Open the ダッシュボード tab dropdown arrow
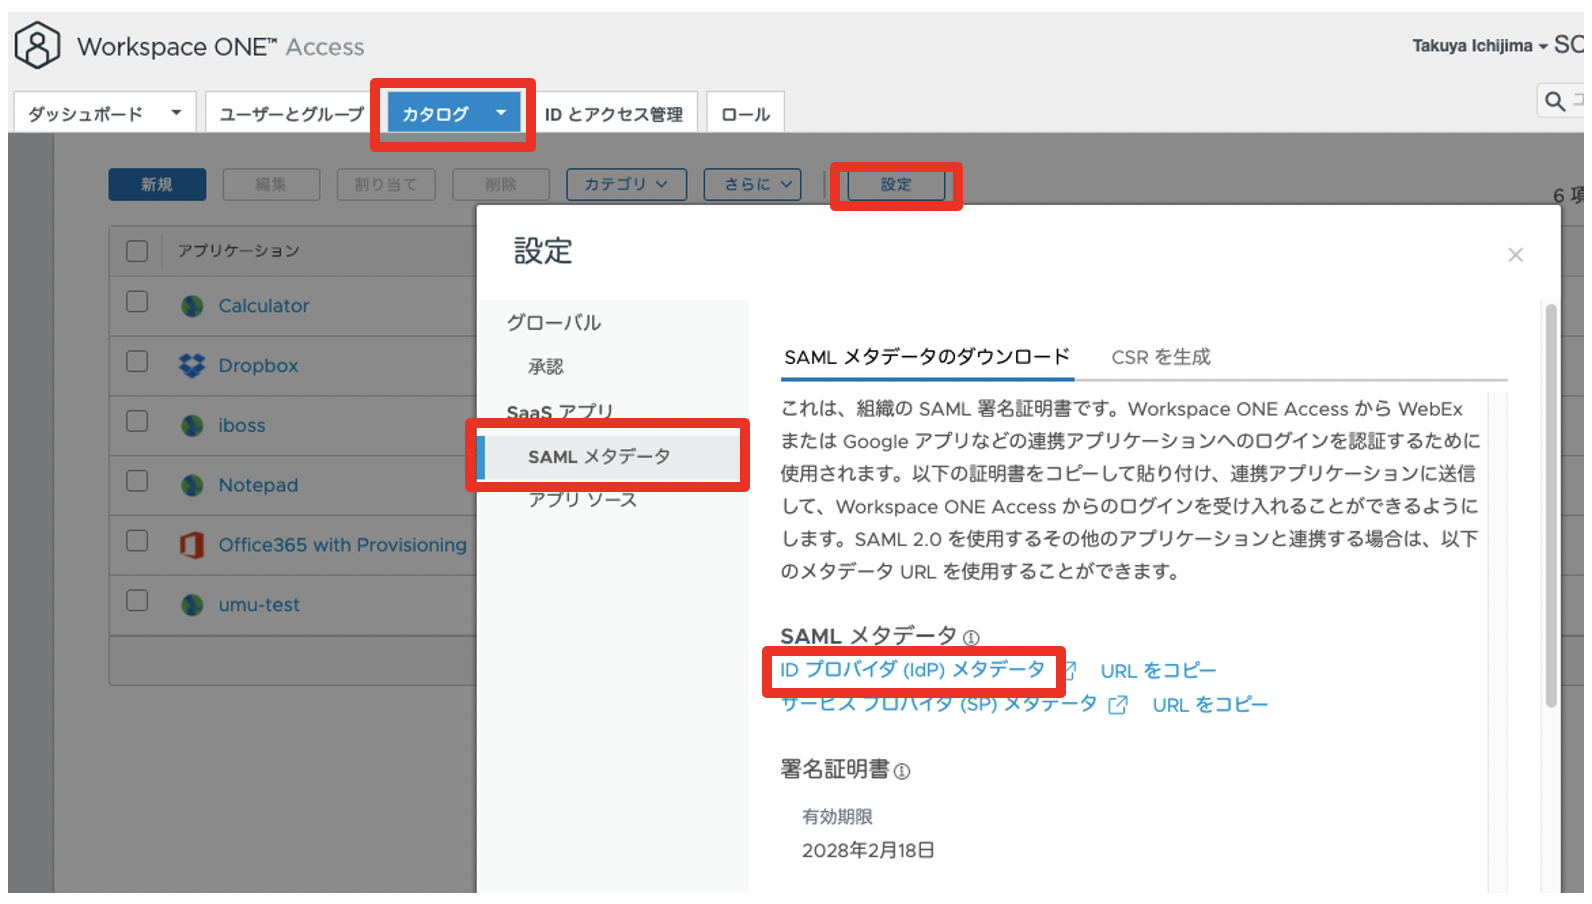 176,113
